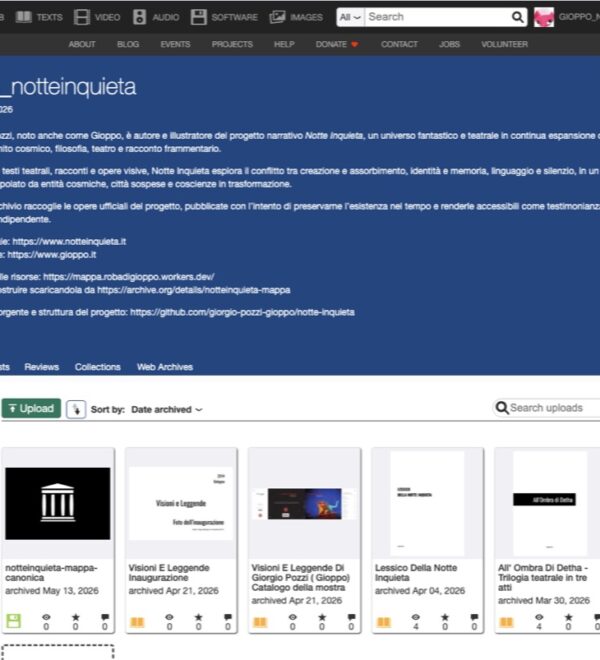Open the notteinquieta-mappa-canonica thumbnail
The width and height of the screenshot is (600, 660).
click(x=58, y=503)
